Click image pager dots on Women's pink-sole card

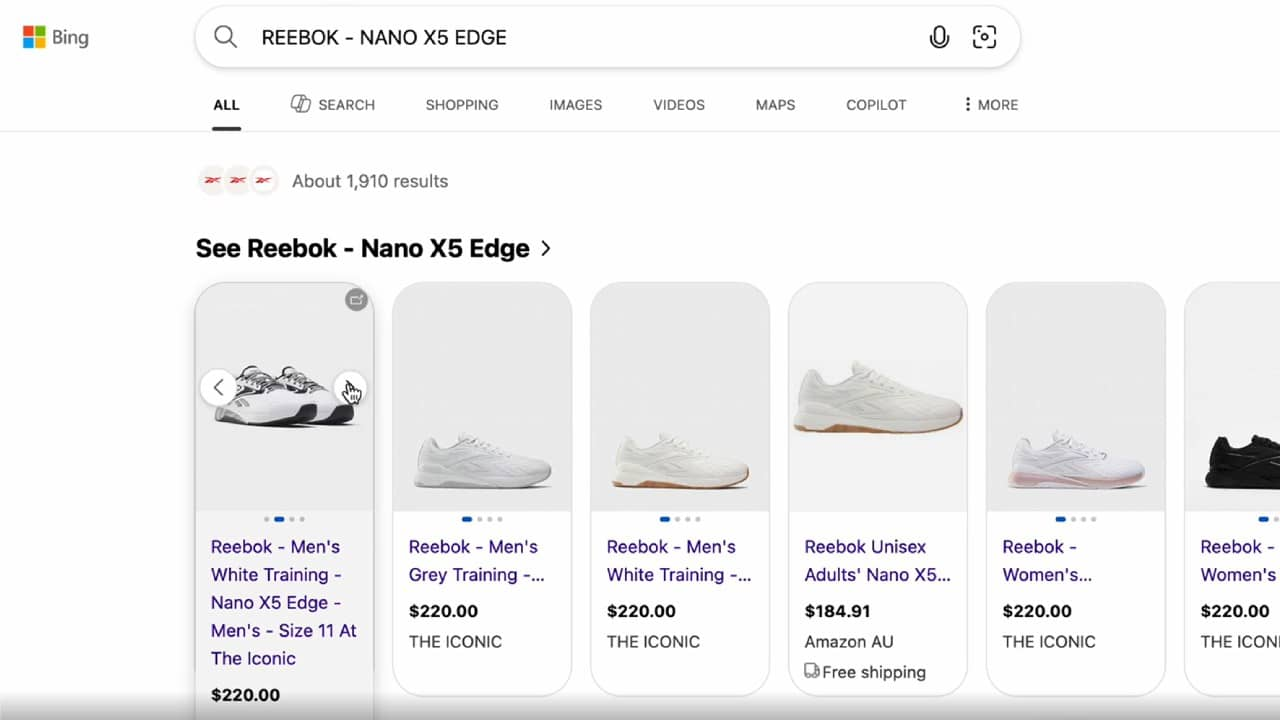(1076, 519)
